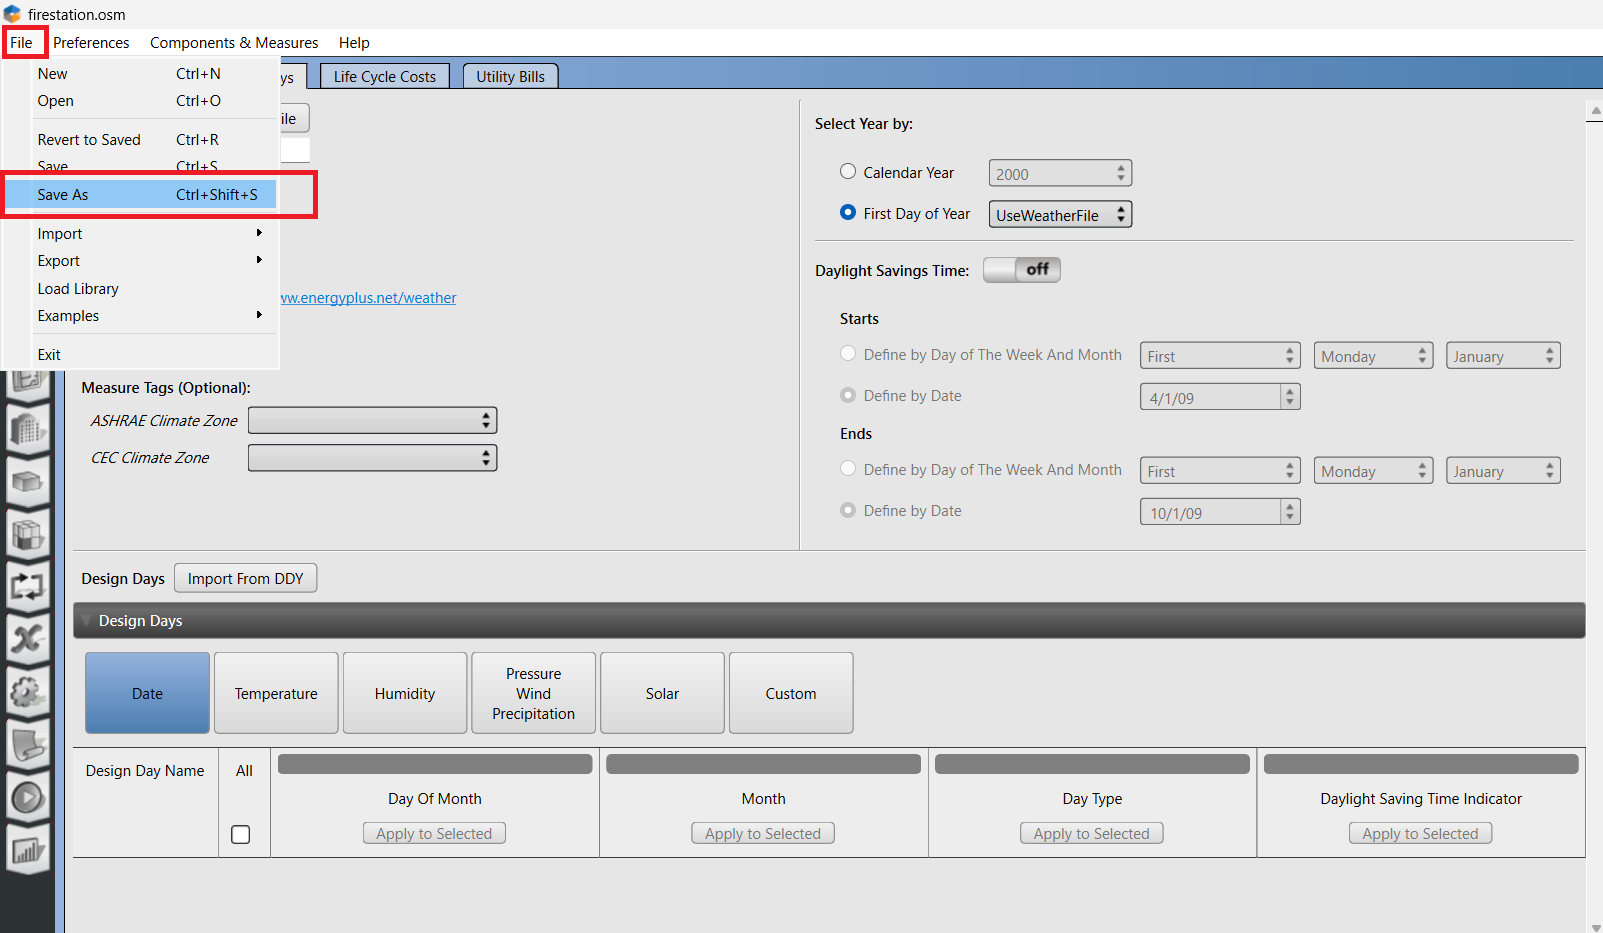This screenshot has height=933, width=1603.
Task: Choose Revert to Saved
Action: click(x=140, y=140)
